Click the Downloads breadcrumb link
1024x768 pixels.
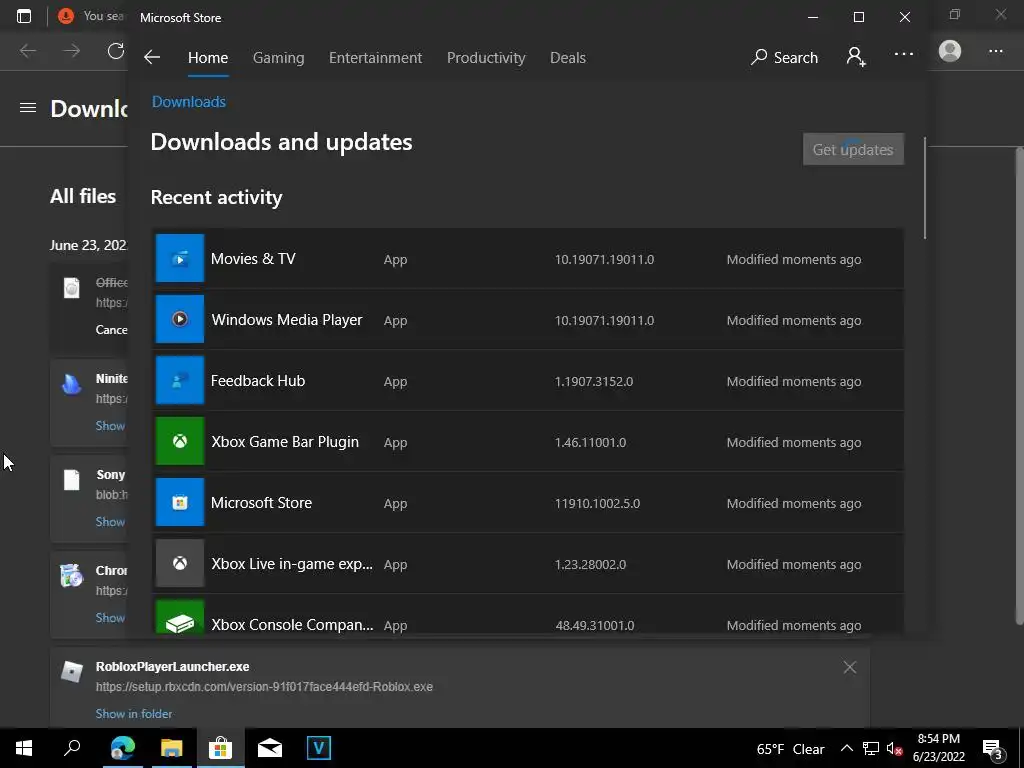(189, 101)
